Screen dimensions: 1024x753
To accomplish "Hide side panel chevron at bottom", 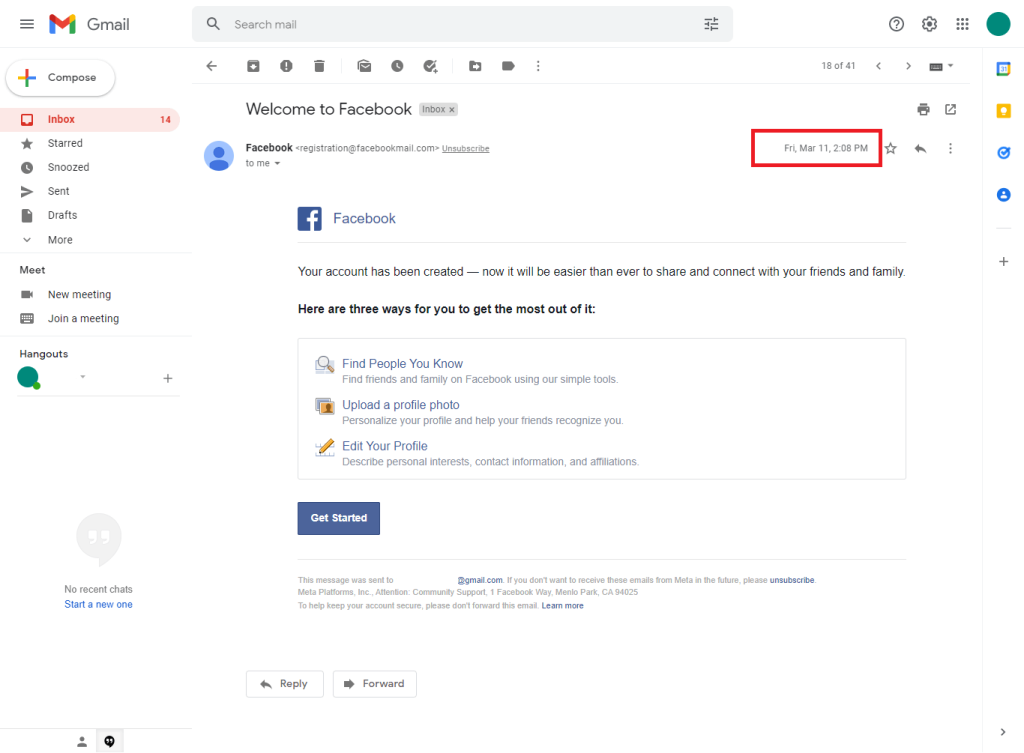I will (x=1003, y=732).
